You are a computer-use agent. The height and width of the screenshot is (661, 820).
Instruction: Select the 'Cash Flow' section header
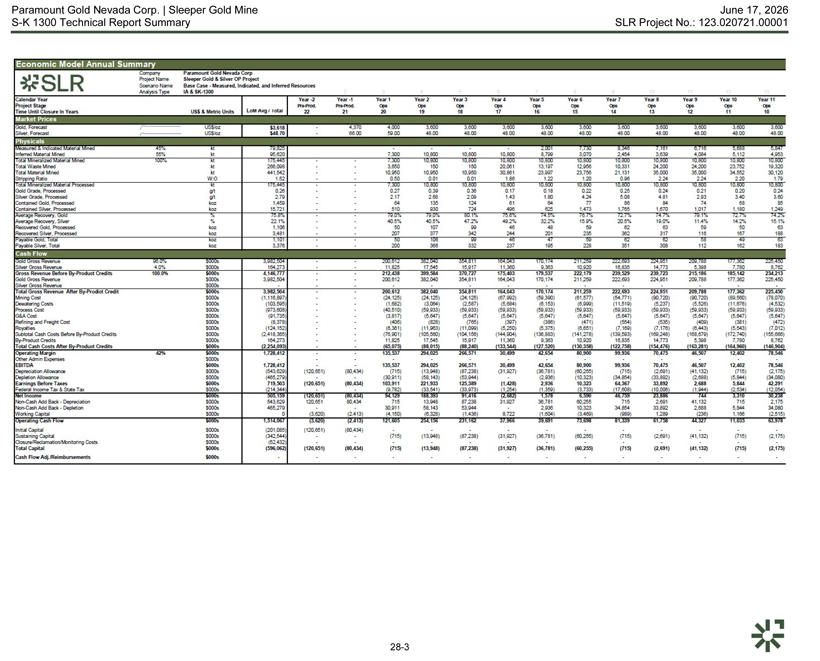click(400, 254)
